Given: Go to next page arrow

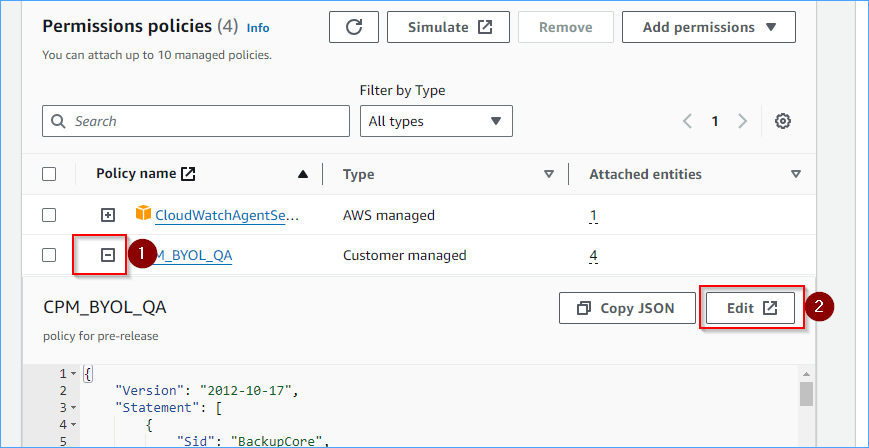Looking at the screenshot, I should (x=742, y=121).
